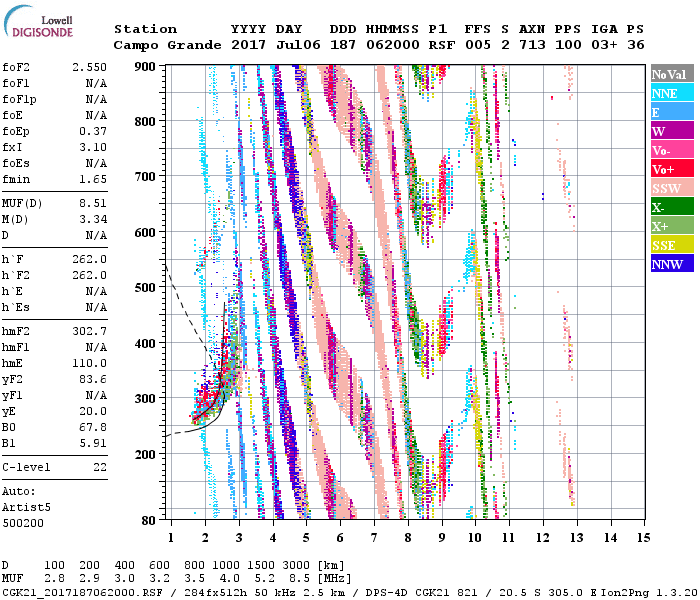Click the X+ light green legend swatch

[670, 226]
